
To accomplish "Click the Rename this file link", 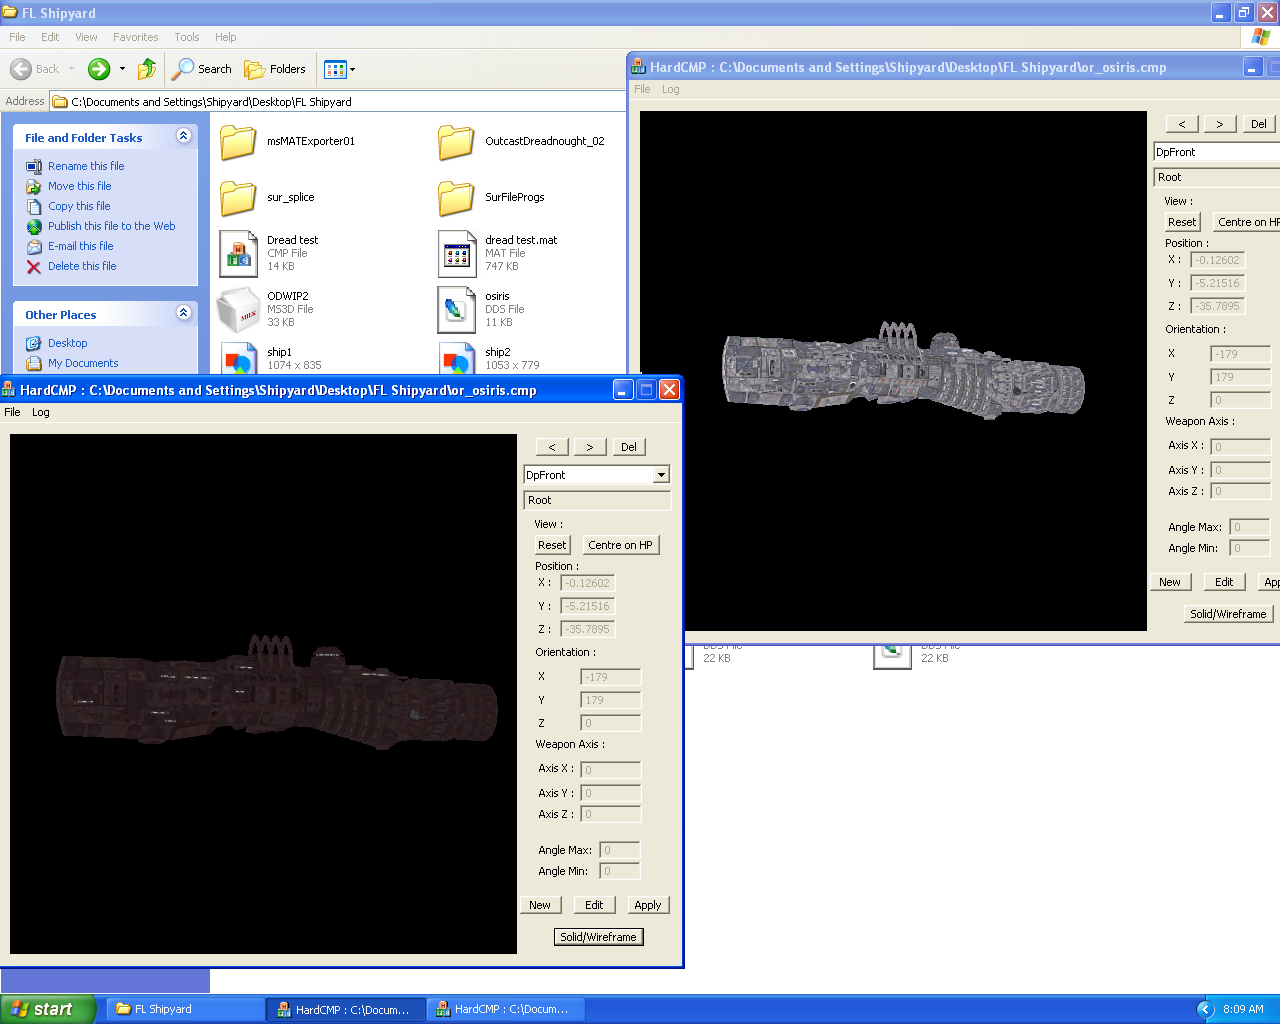I will (x=86, y=166).
